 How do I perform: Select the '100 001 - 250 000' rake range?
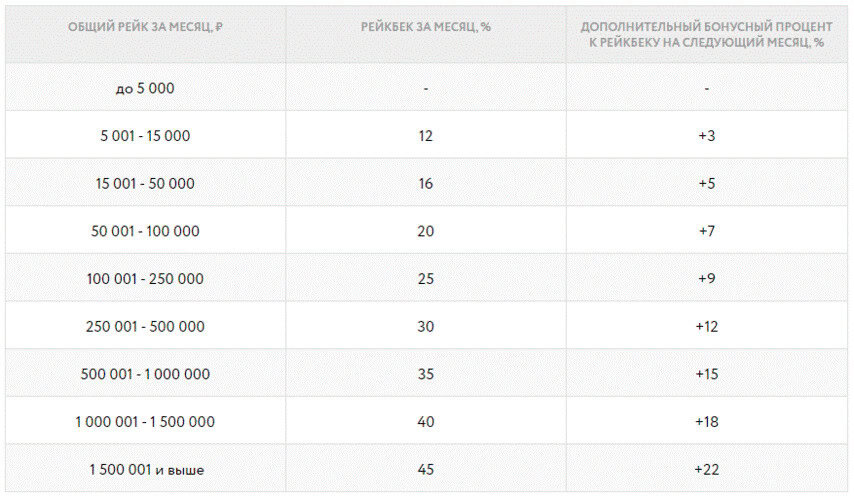[145, 279]
